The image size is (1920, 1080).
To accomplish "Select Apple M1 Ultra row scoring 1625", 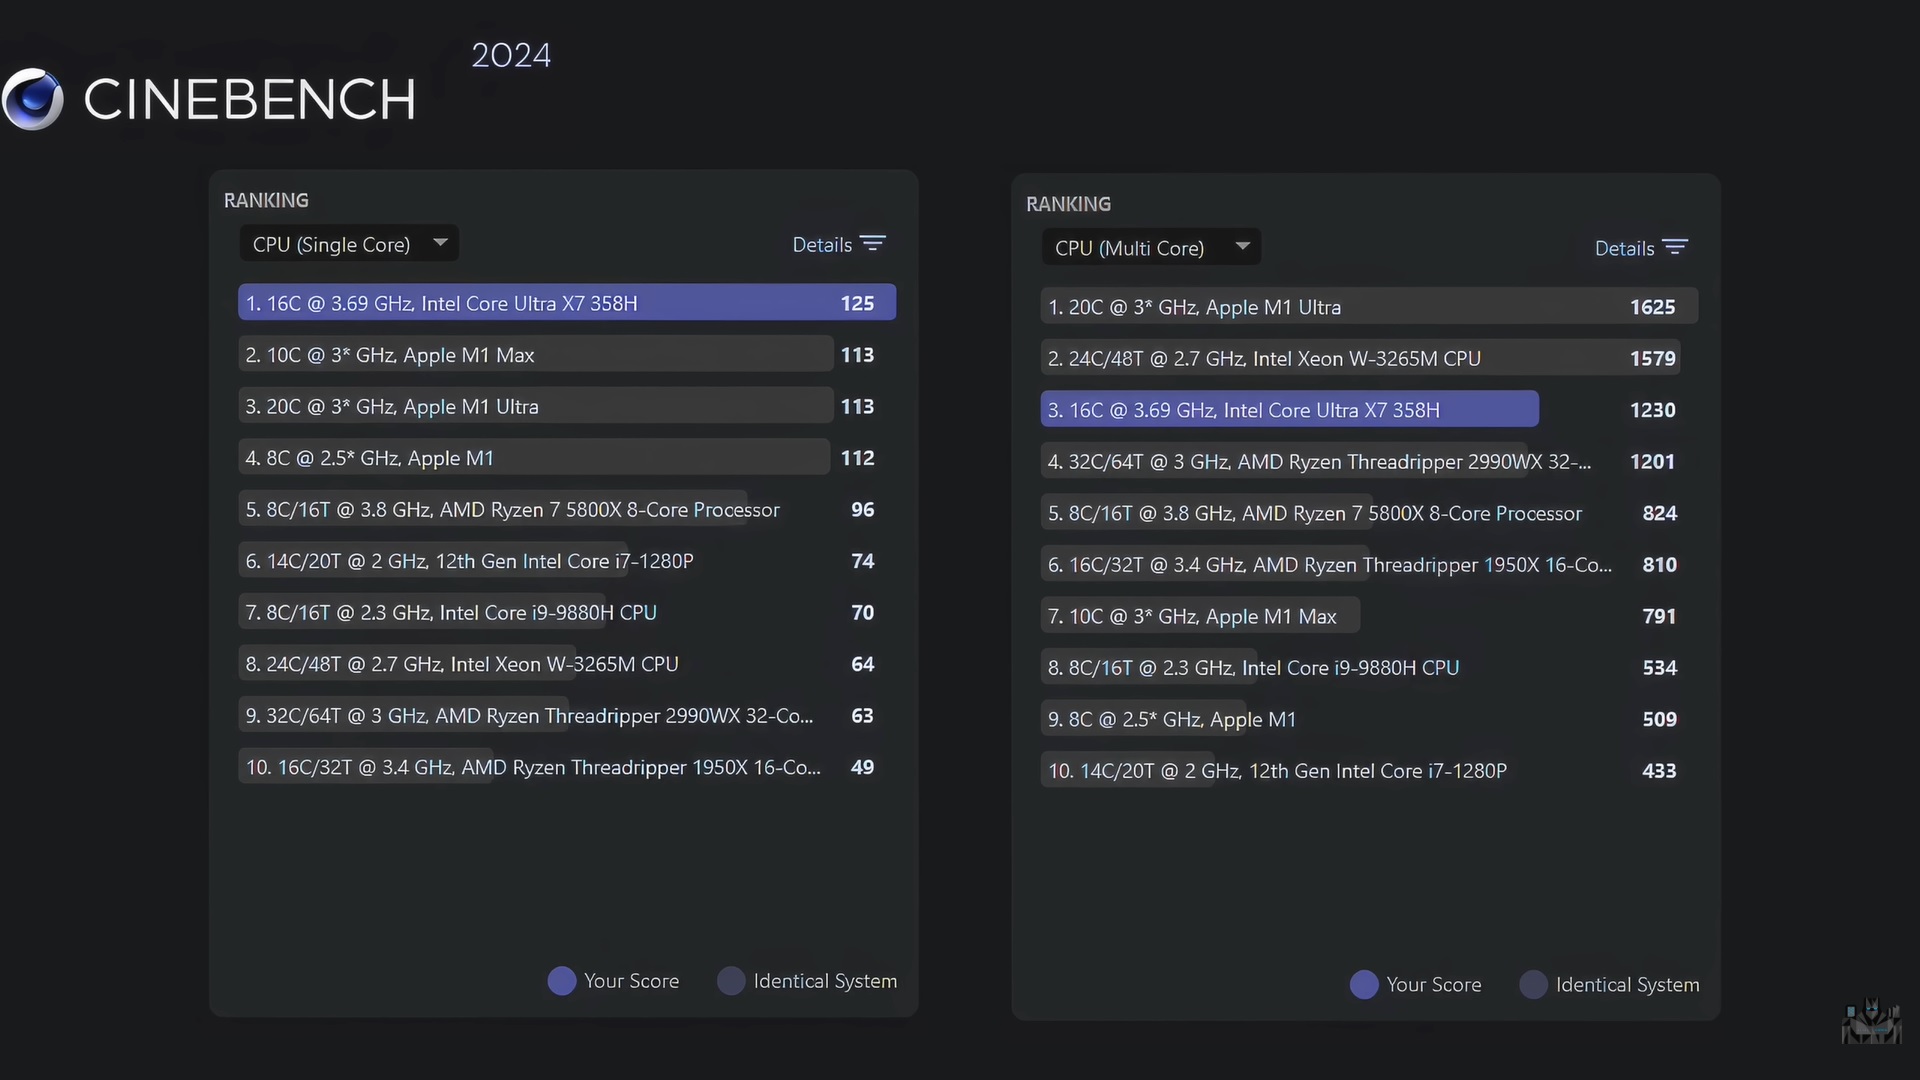I will tap(1368, 307).
